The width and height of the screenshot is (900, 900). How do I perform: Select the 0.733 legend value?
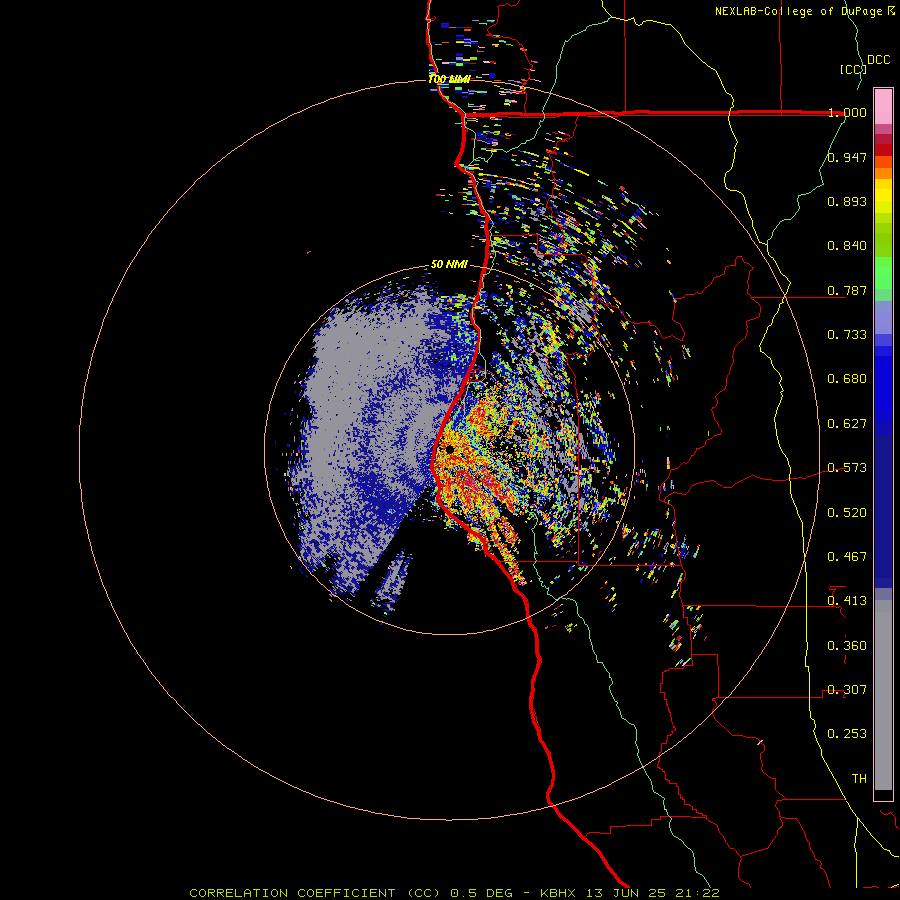tap(847, 335)
